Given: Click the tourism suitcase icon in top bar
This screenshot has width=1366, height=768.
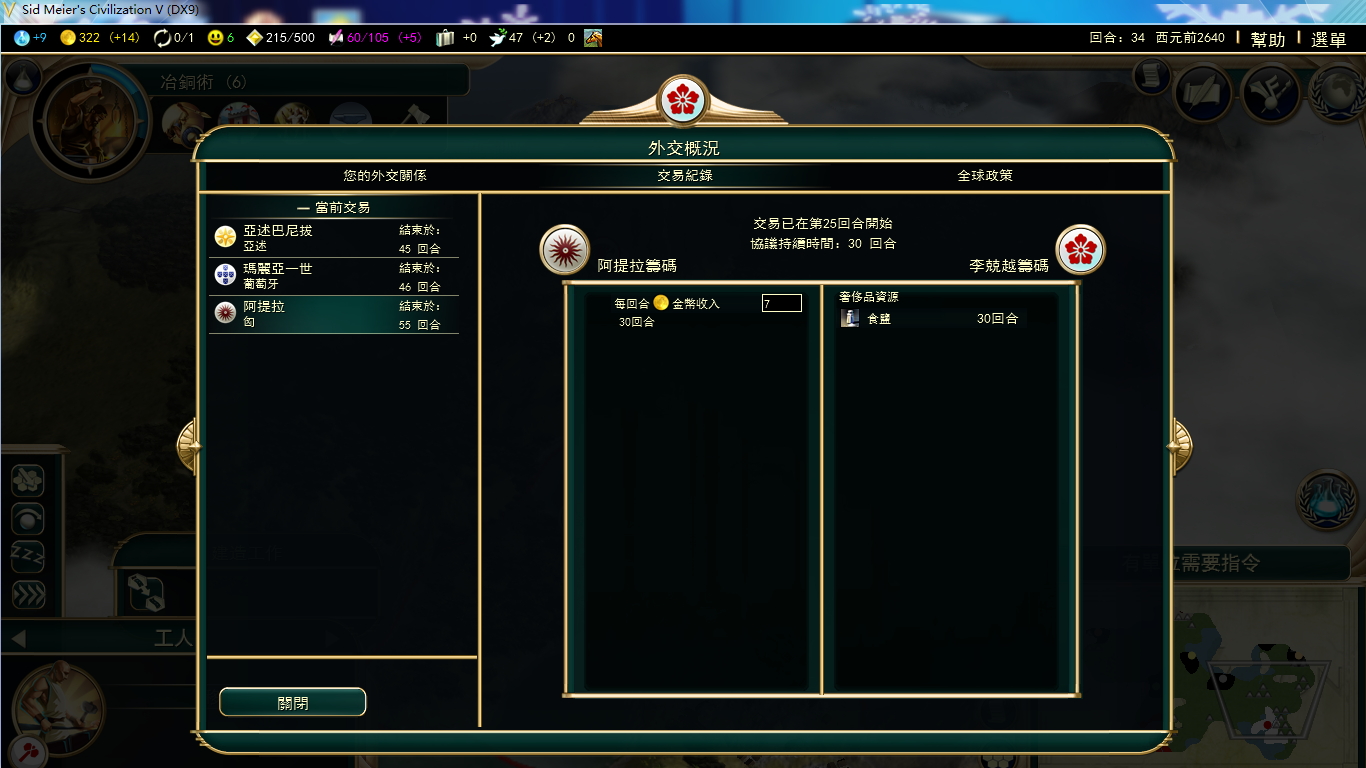Looking at the screenshot, I should (x=445, y=38).
